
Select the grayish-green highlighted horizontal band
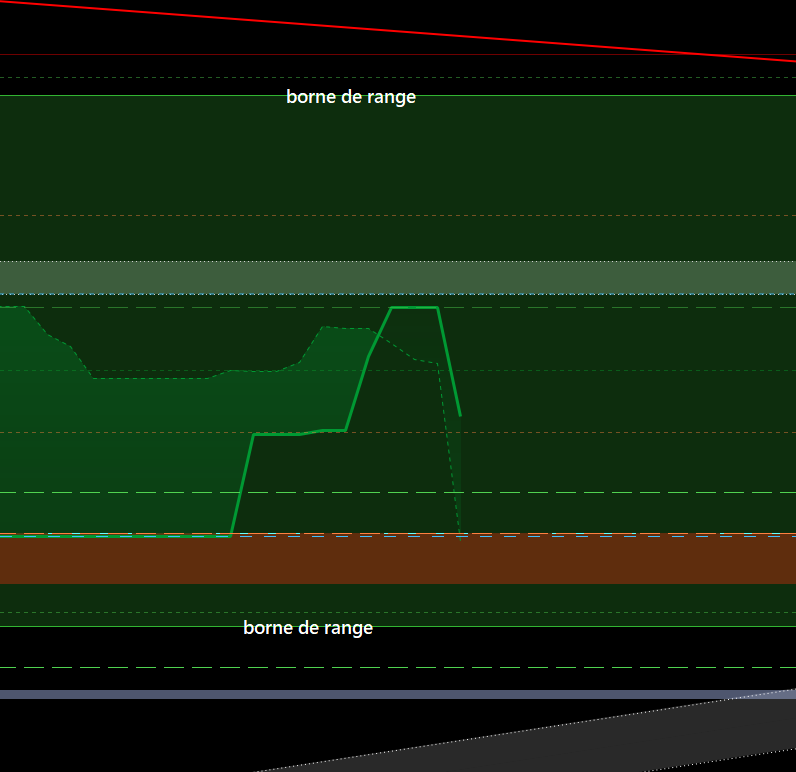pos(398,278)
